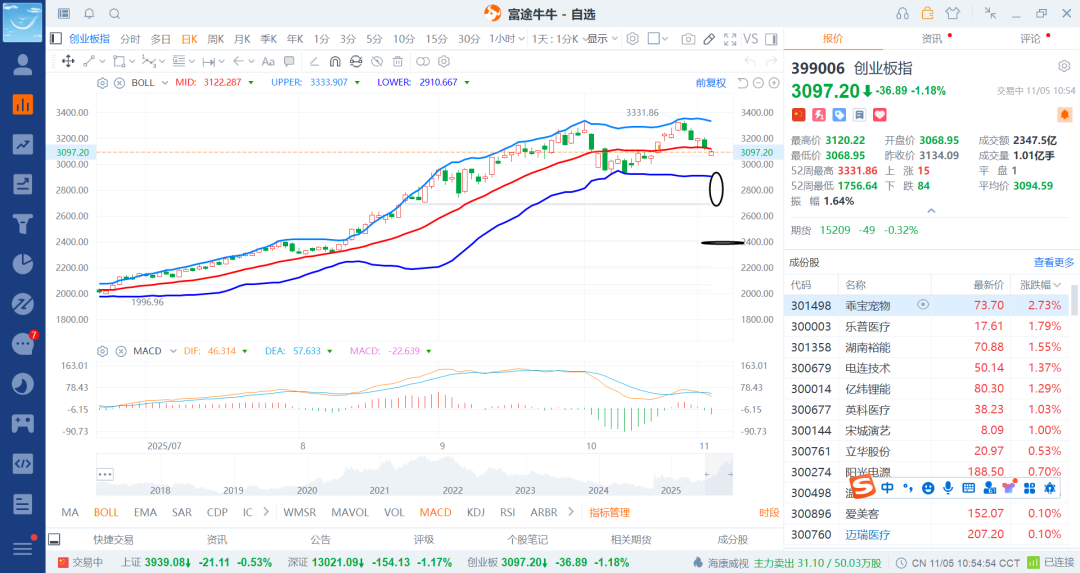Toggle UPPER line visibility arrow
Viewport: 1080px width, 573px height.
click(357, 83)
